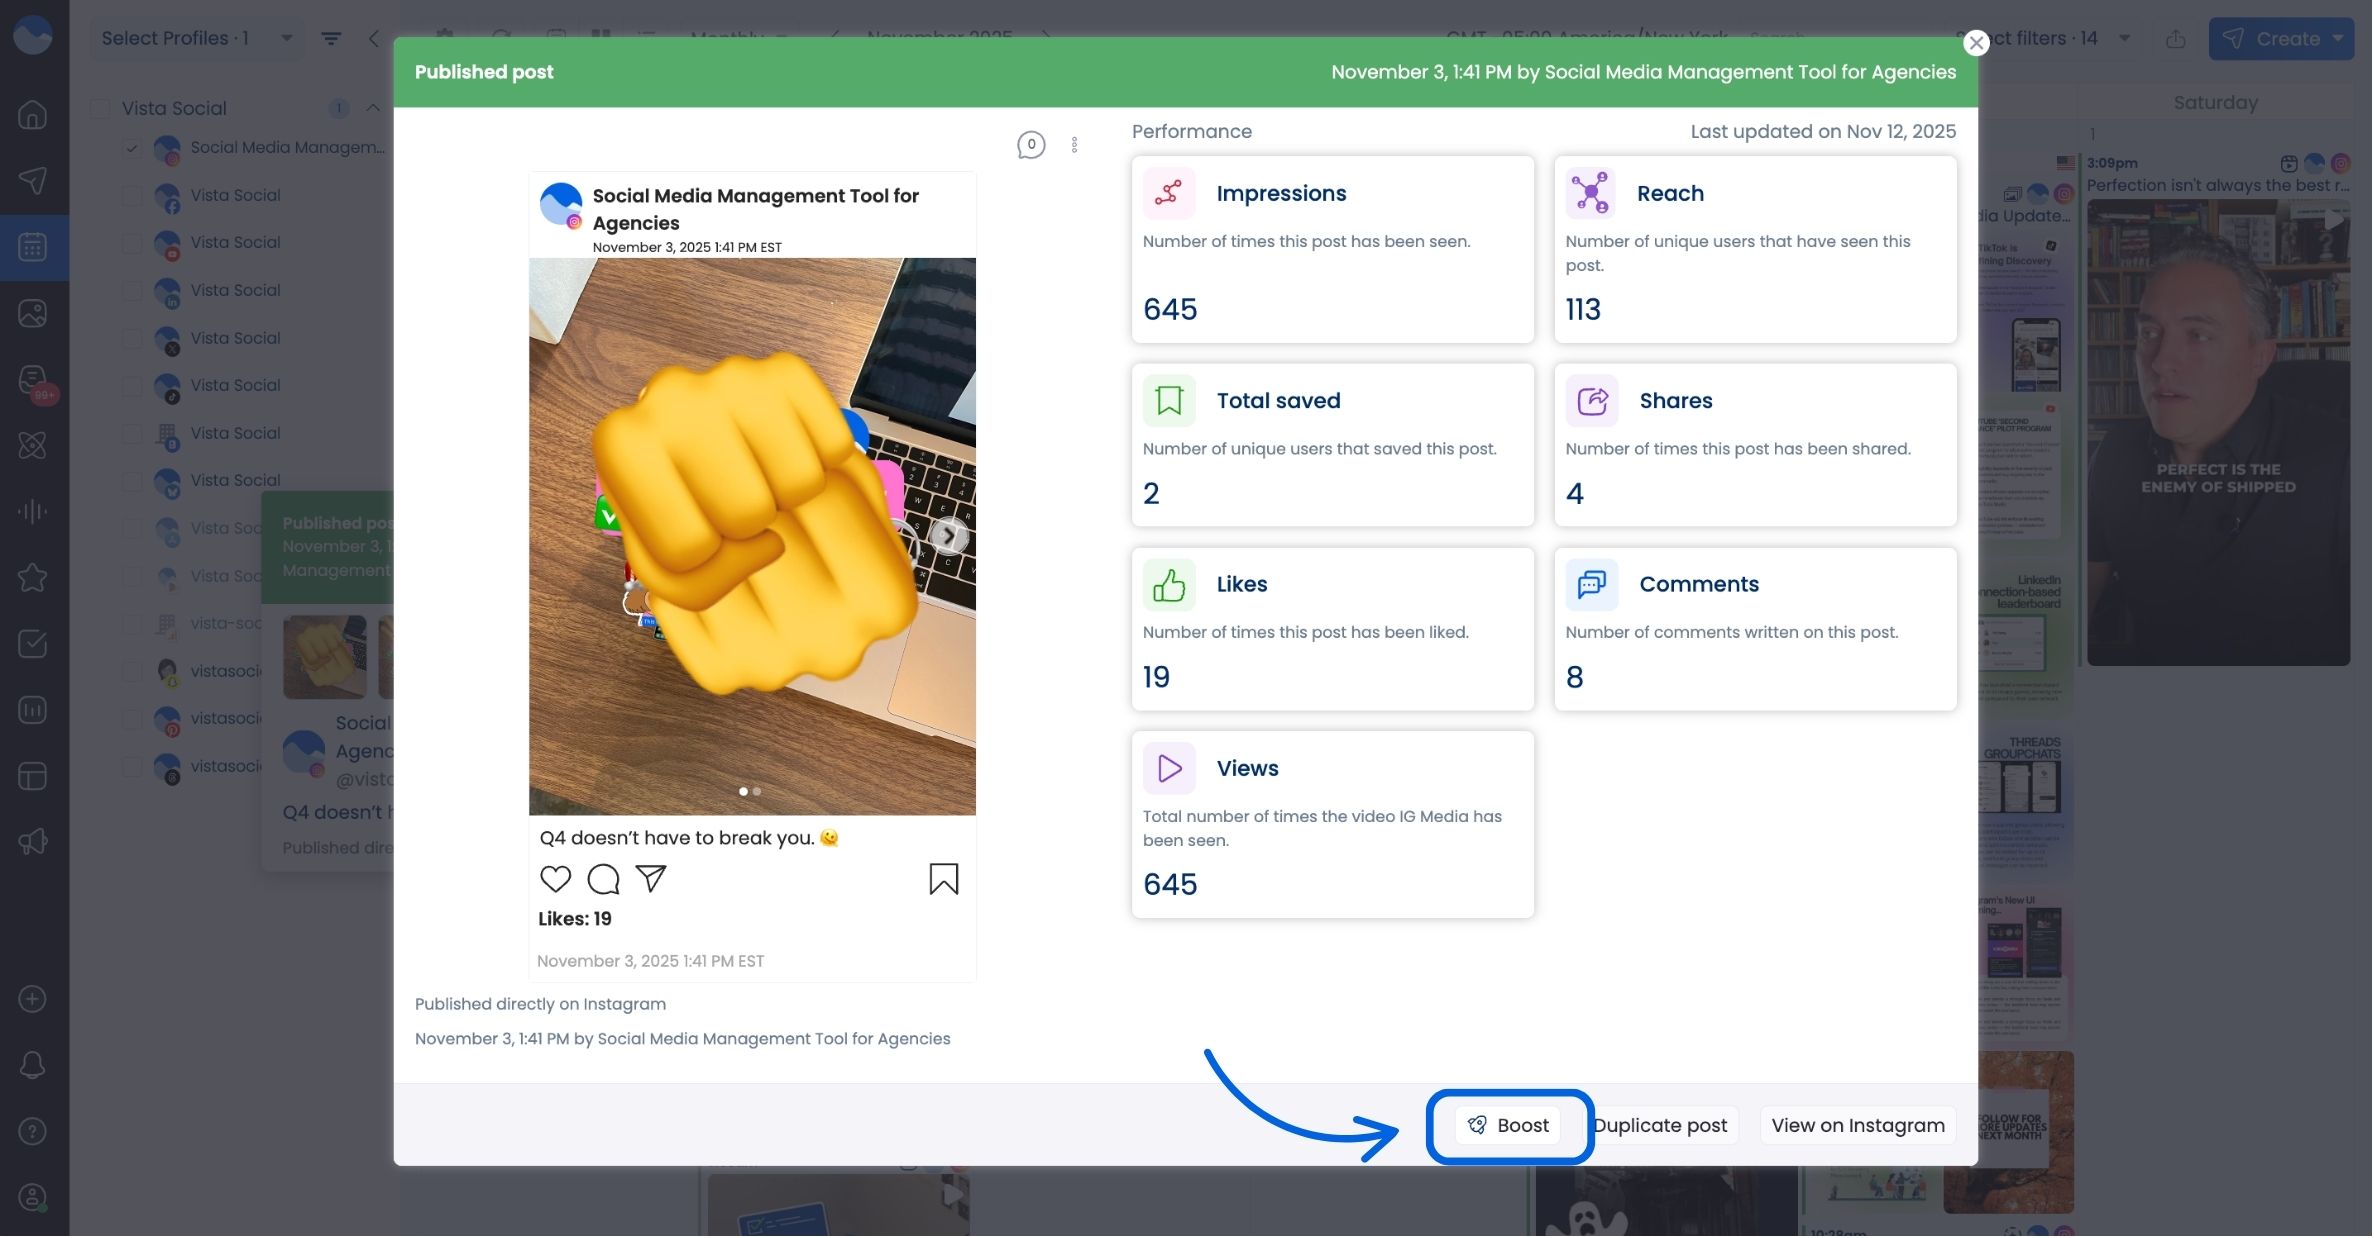This screenshot has width=2374, height=1238.
Task: Open the Reviews star icon in sidebar
Action: tap(33, 578)
